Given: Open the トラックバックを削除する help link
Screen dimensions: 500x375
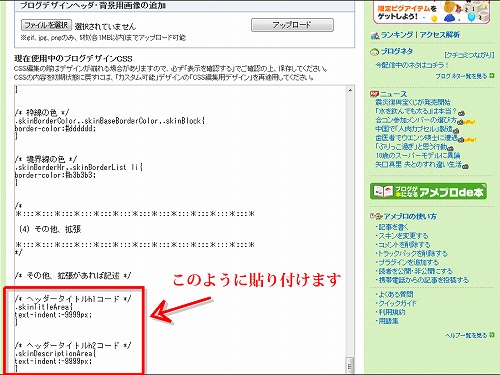Looking at the screenshot, I should (413, 254).
